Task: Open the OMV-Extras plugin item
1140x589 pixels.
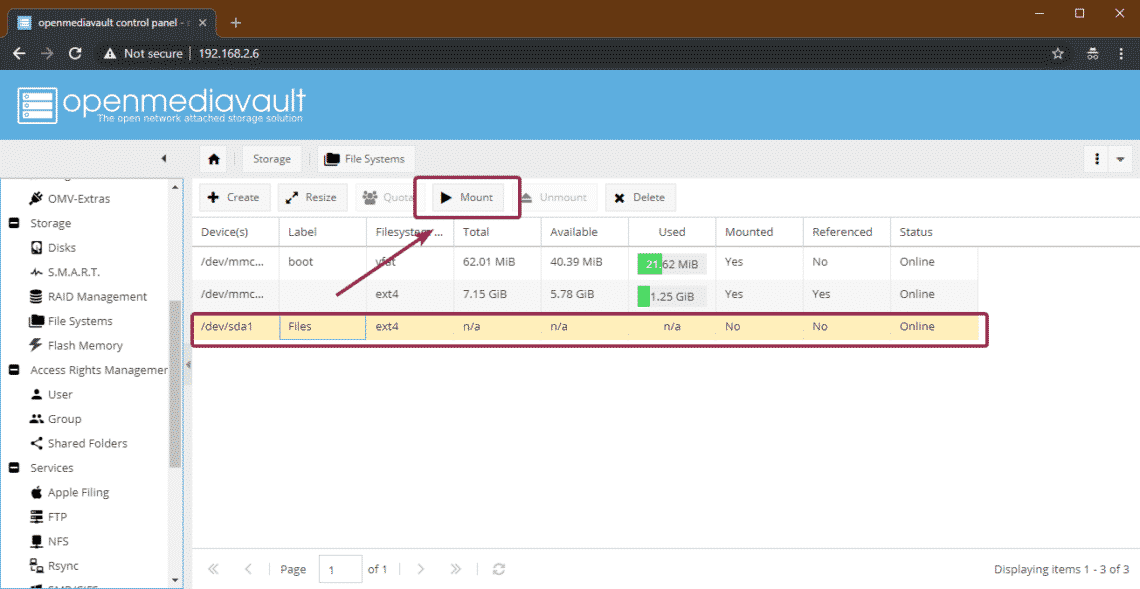Action: 69,199
